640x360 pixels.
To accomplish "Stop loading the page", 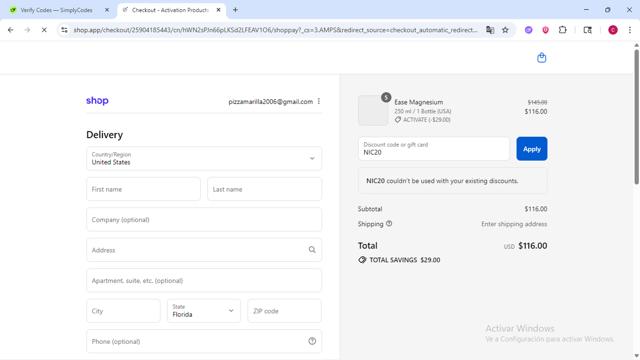I will [44, 30].
